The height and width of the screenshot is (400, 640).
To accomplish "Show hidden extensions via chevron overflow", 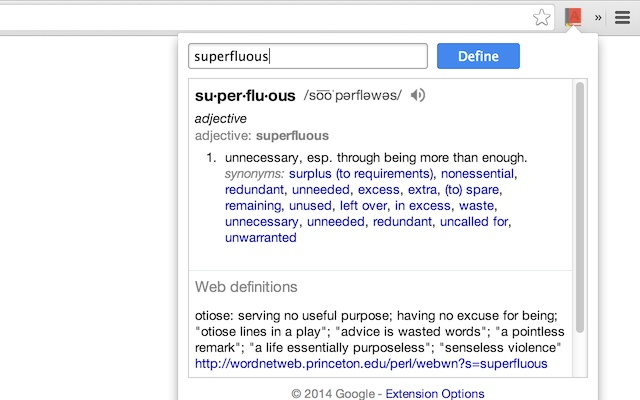I will (x=598, y=18).
